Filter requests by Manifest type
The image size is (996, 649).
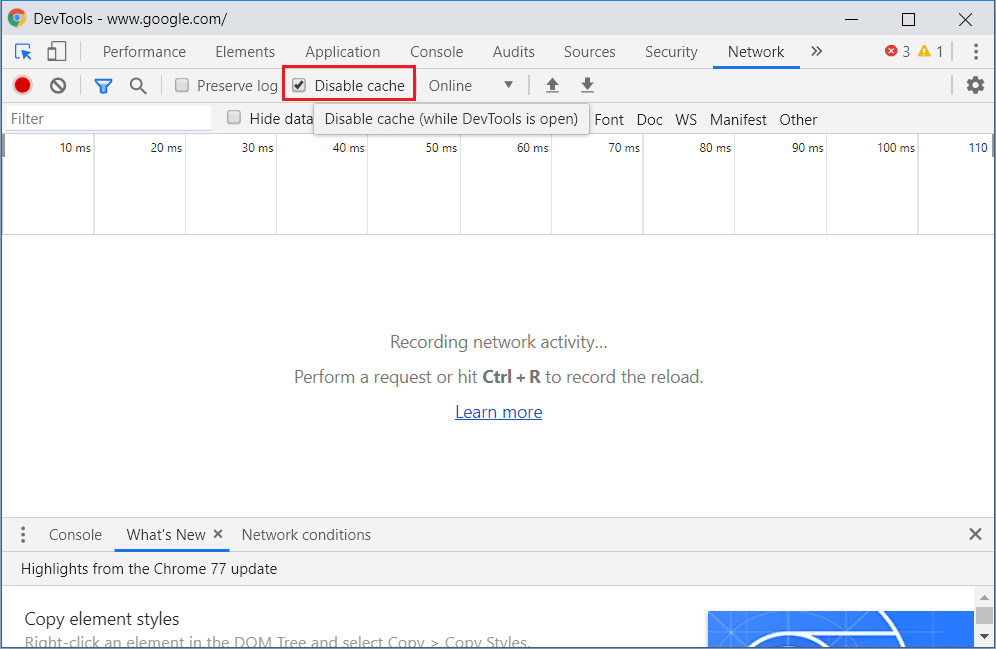pos(738,119)
